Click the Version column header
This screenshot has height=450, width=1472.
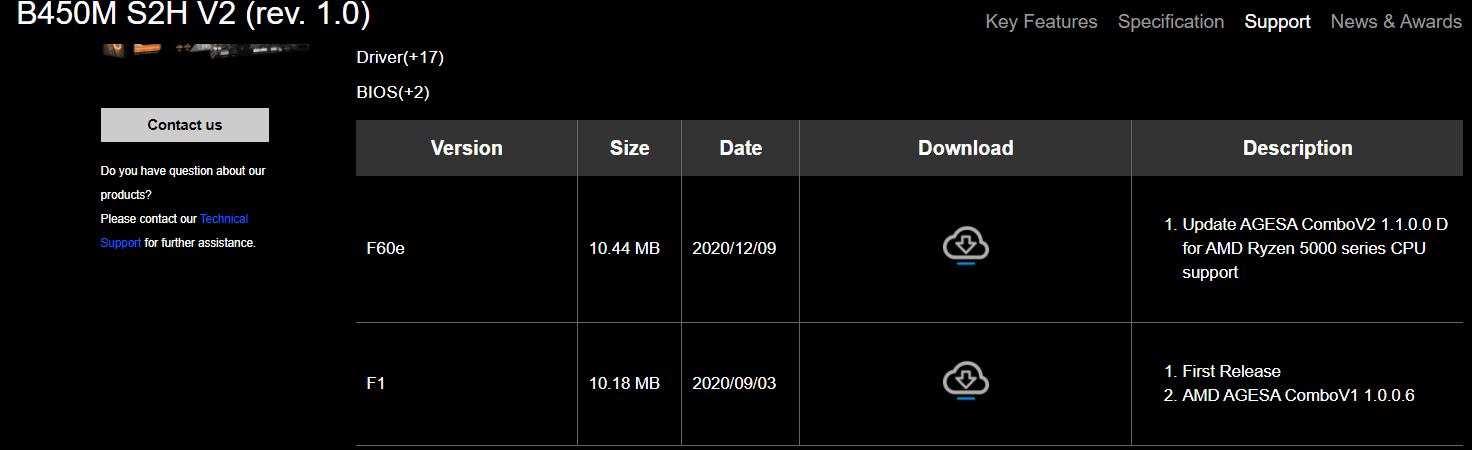(x=466, y=148)
